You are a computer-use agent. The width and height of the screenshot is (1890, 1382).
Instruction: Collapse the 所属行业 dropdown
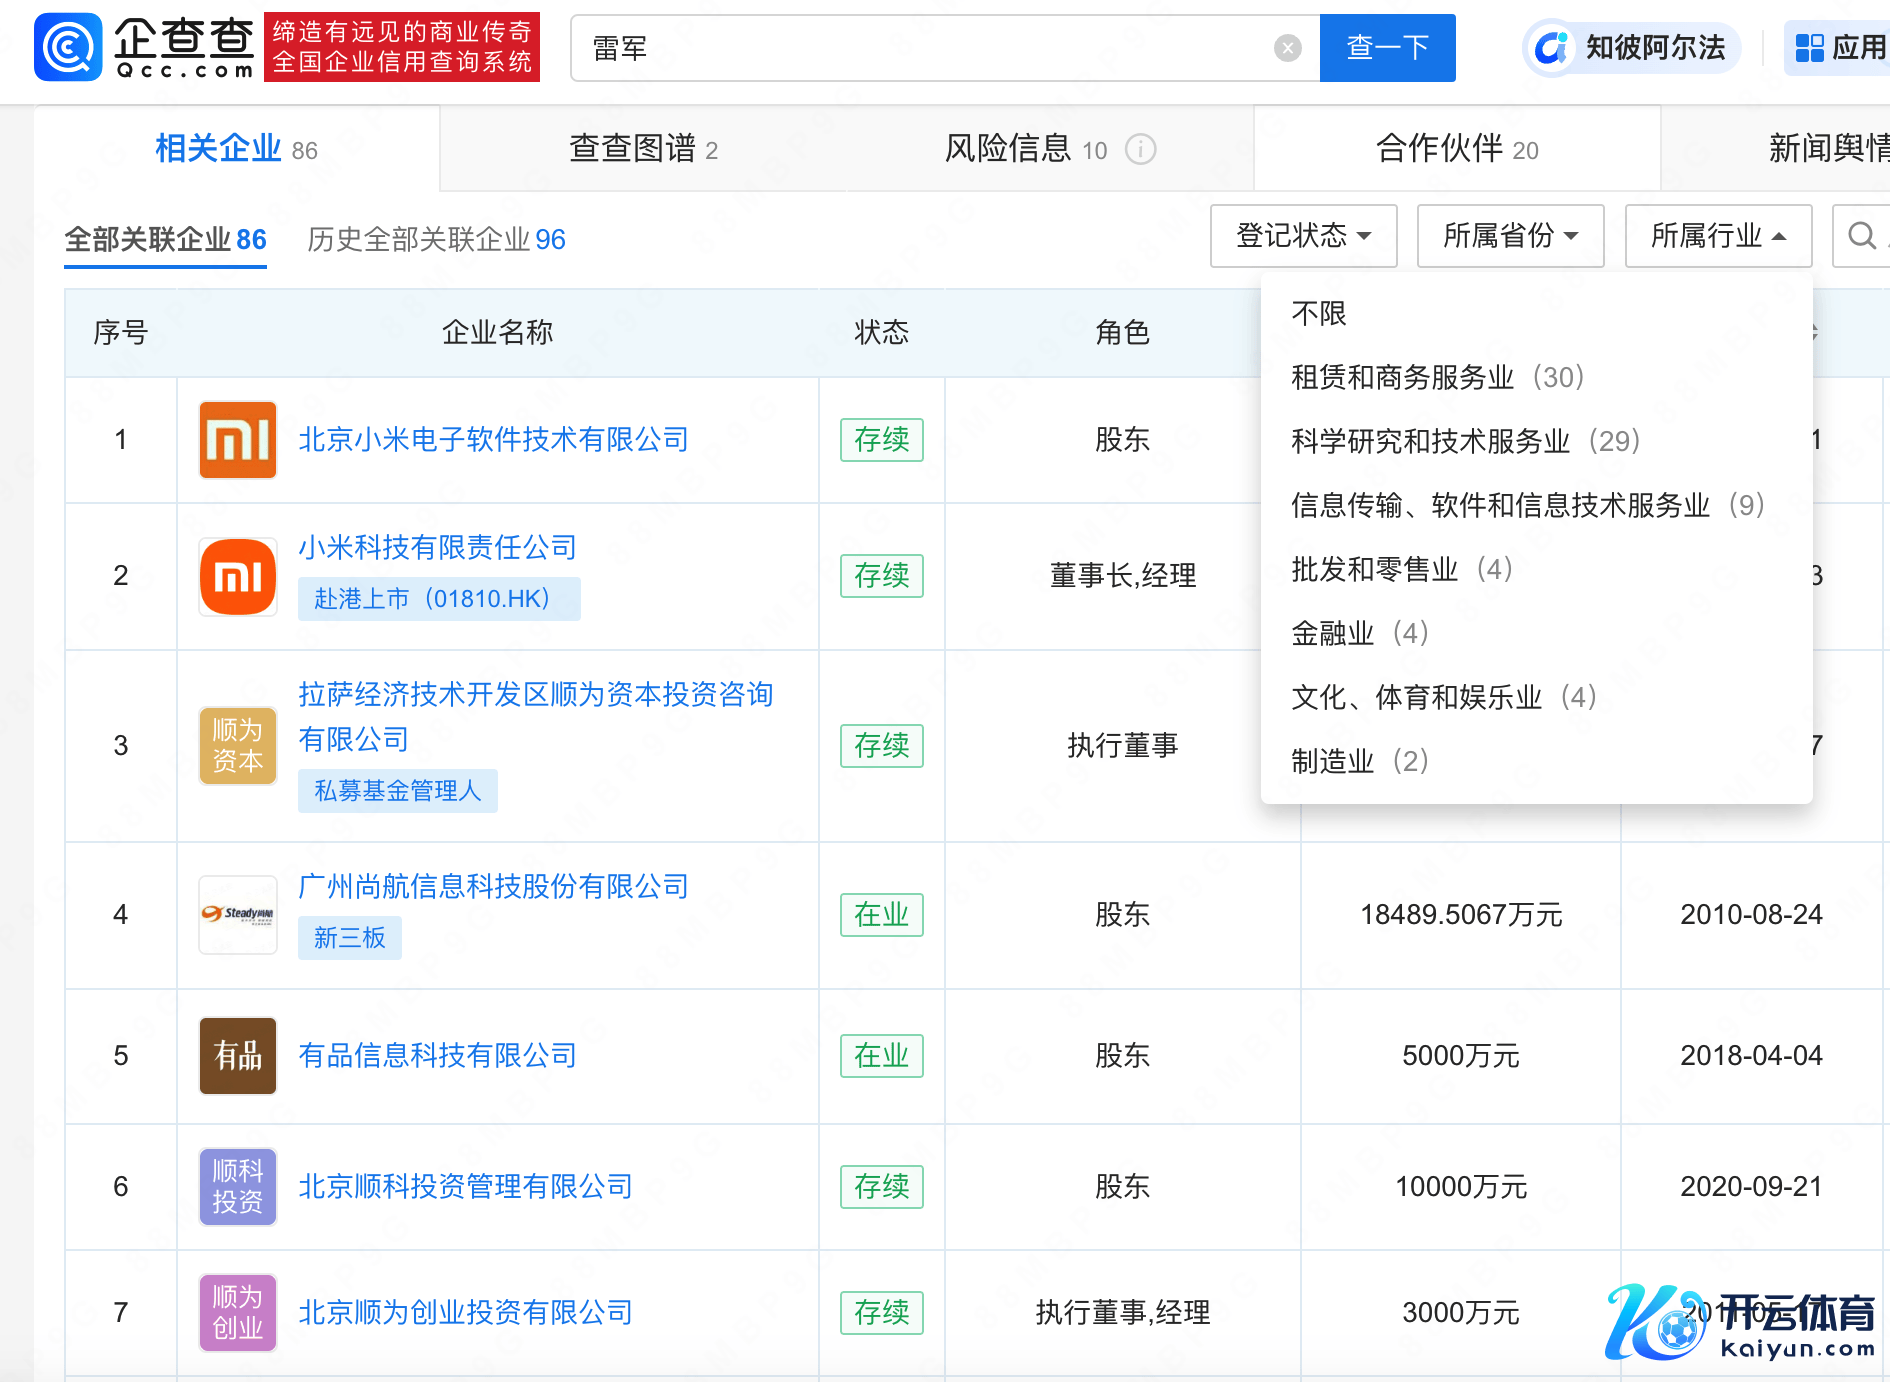pyautogui.click(x=1718, y=236)
